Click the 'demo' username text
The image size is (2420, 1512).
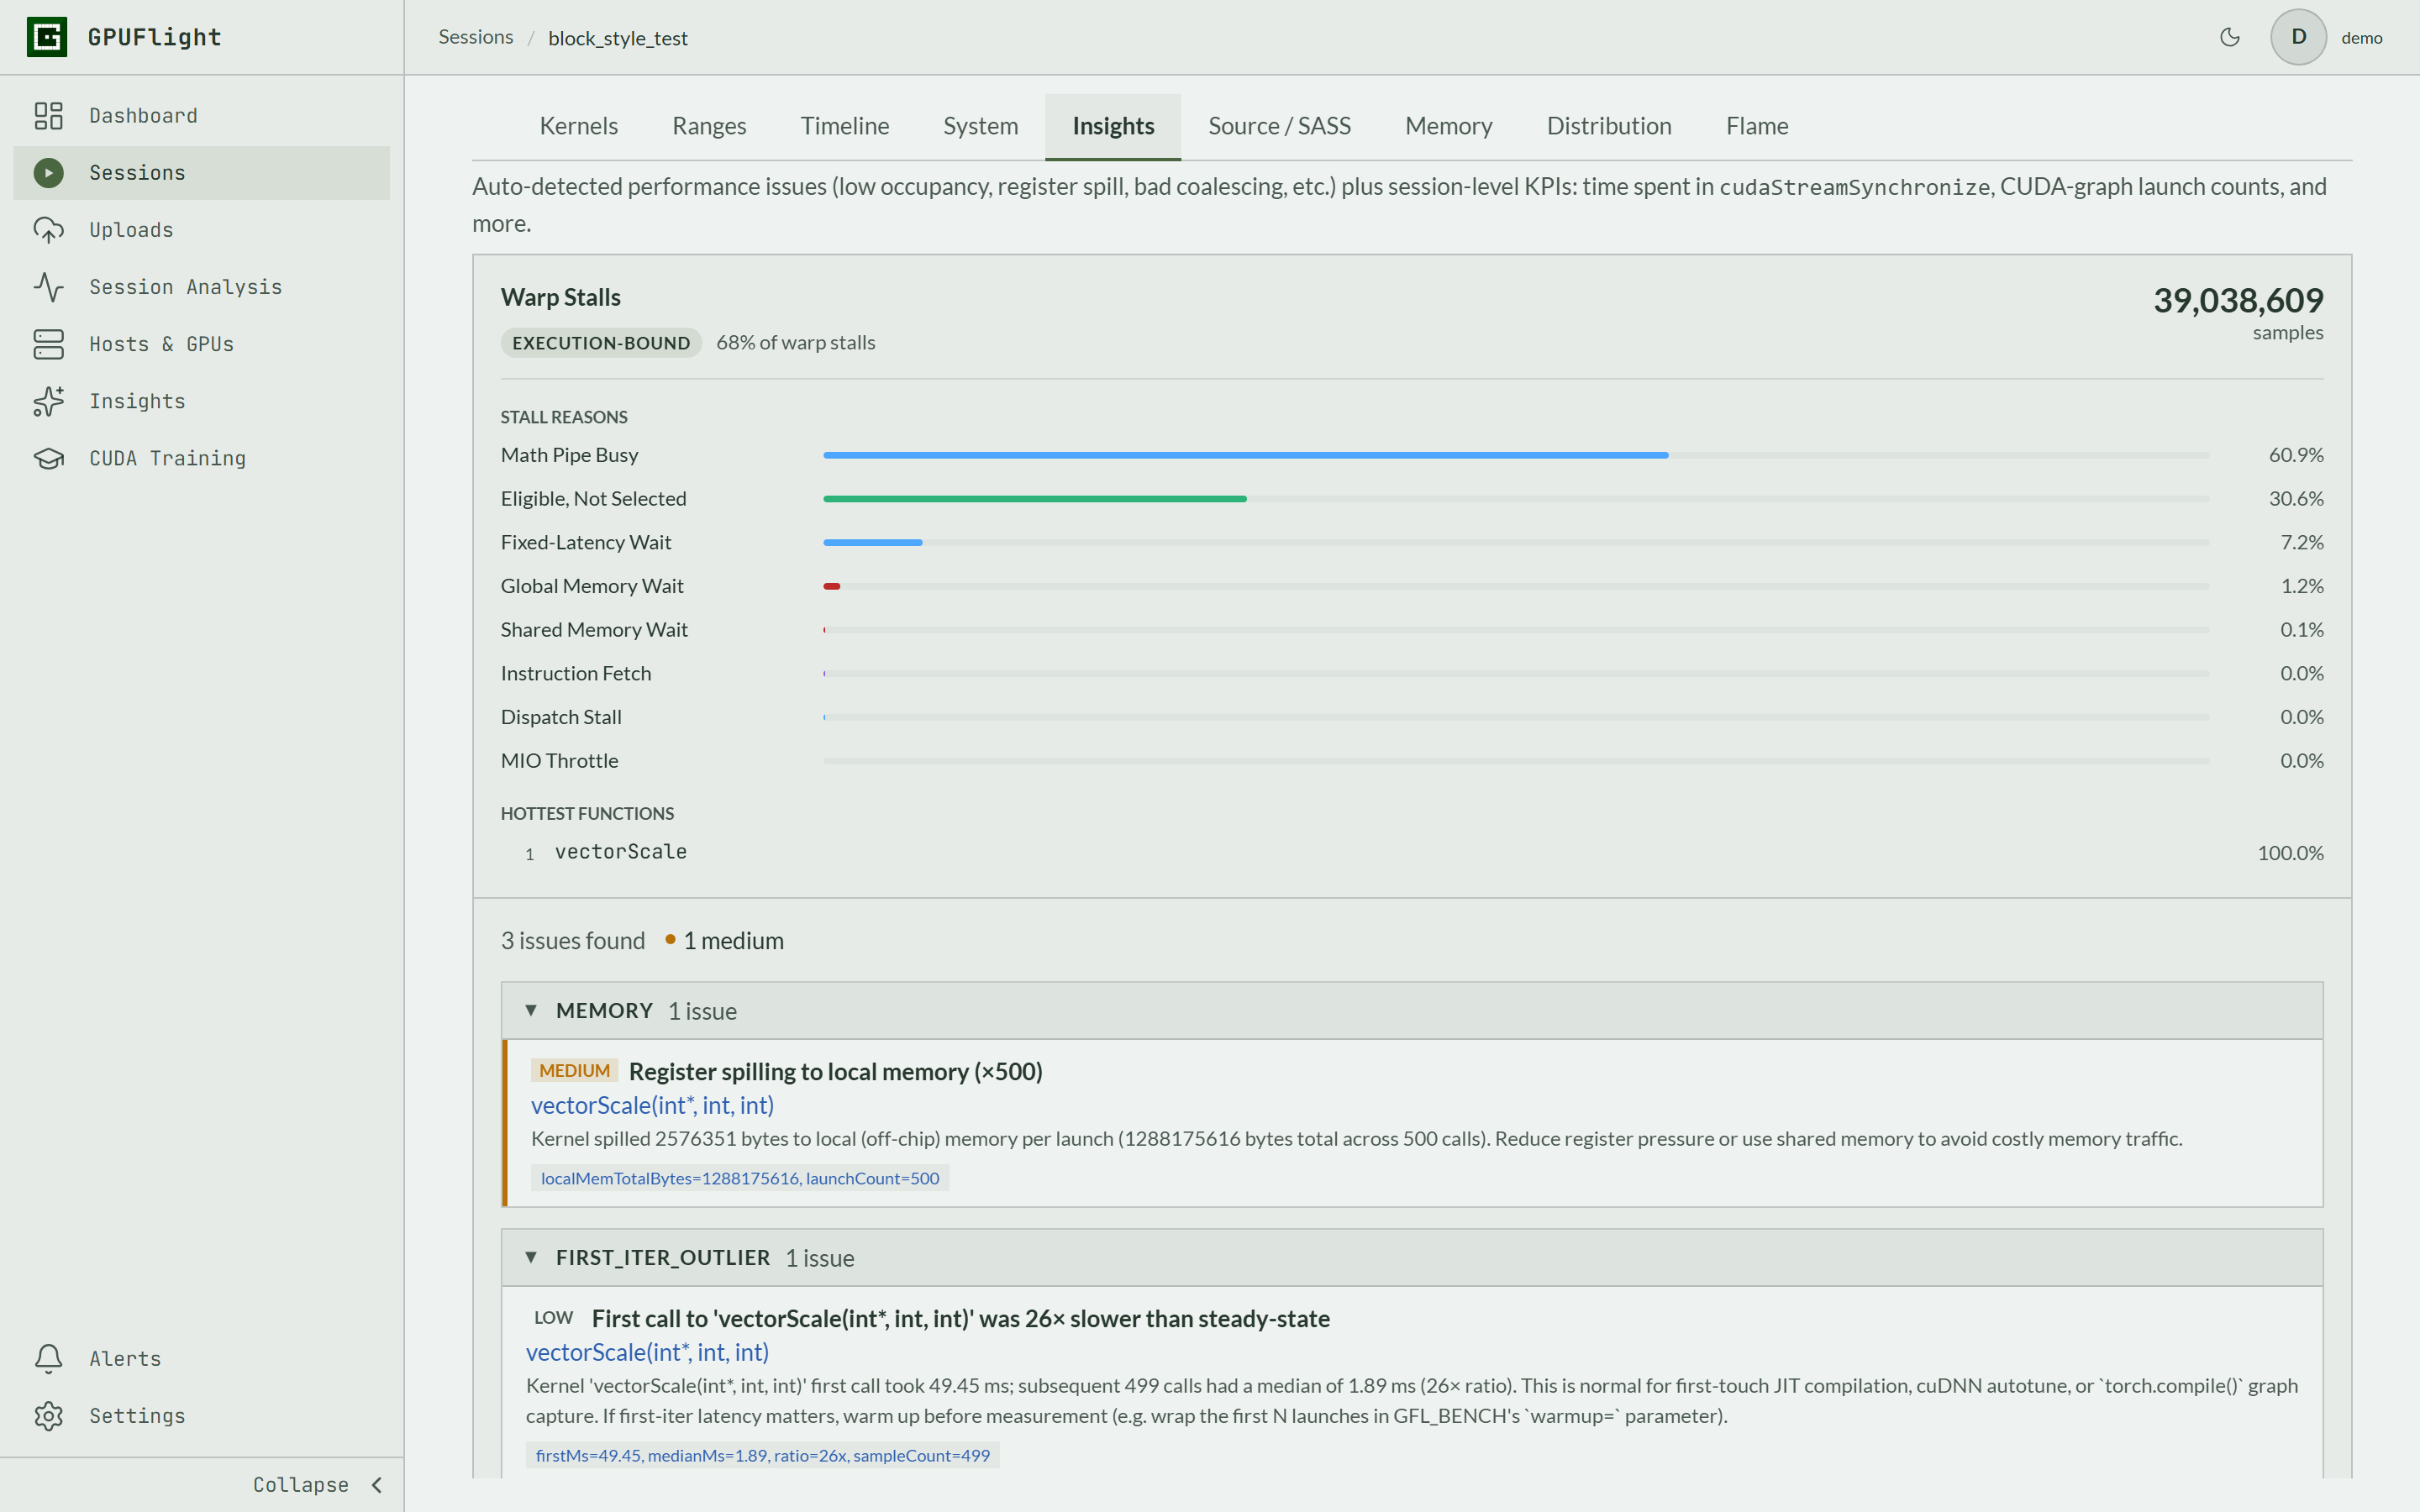[2362, 38]
